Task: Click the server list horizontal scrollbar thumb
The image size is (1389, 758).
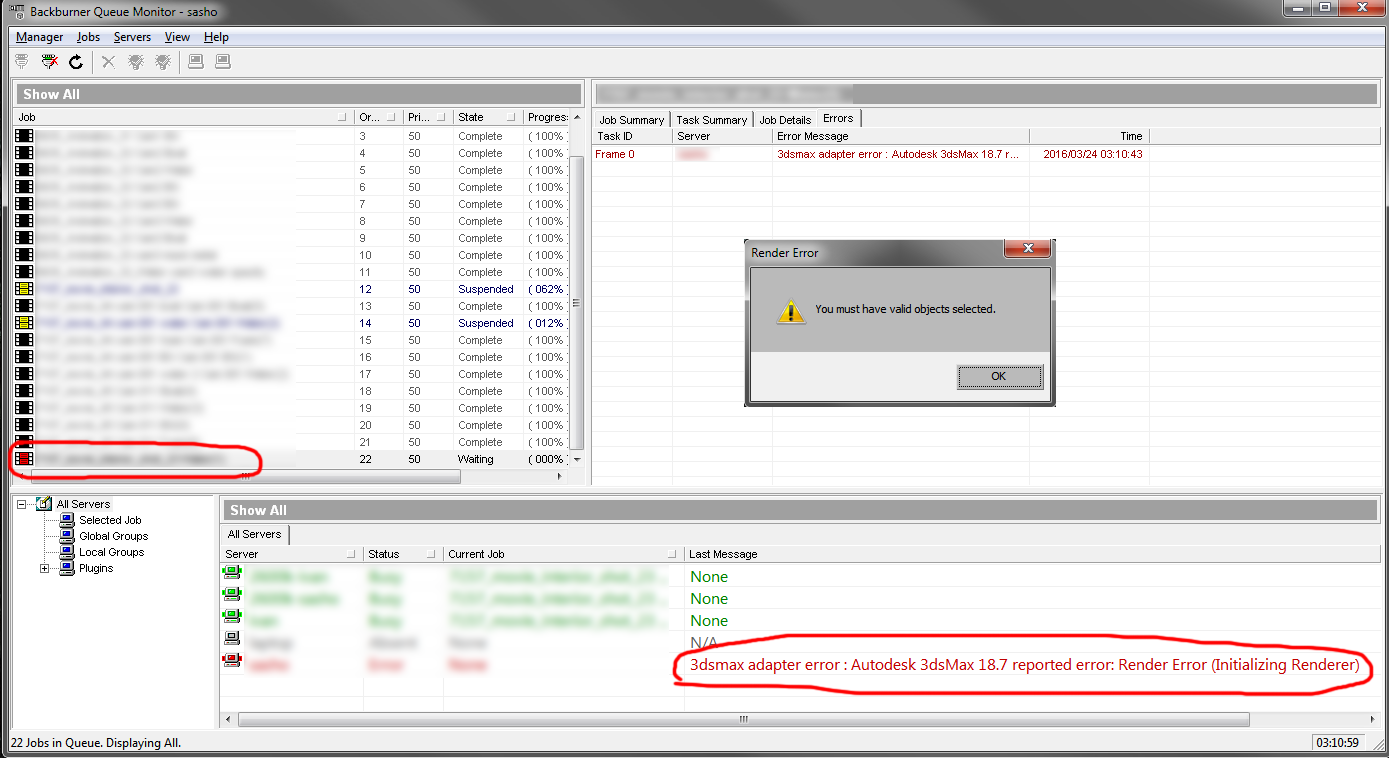Action: (744, 719)
